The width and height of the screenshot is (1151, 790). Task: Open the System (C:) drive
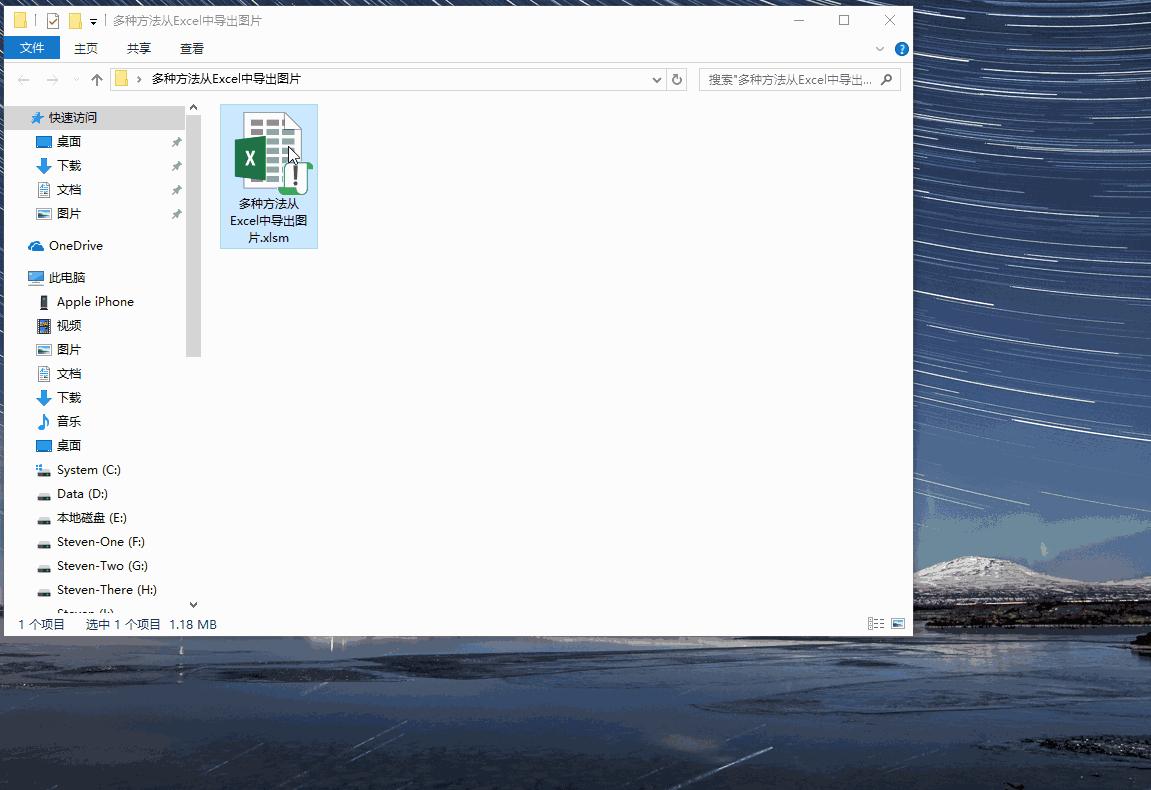tap(89, 470)
